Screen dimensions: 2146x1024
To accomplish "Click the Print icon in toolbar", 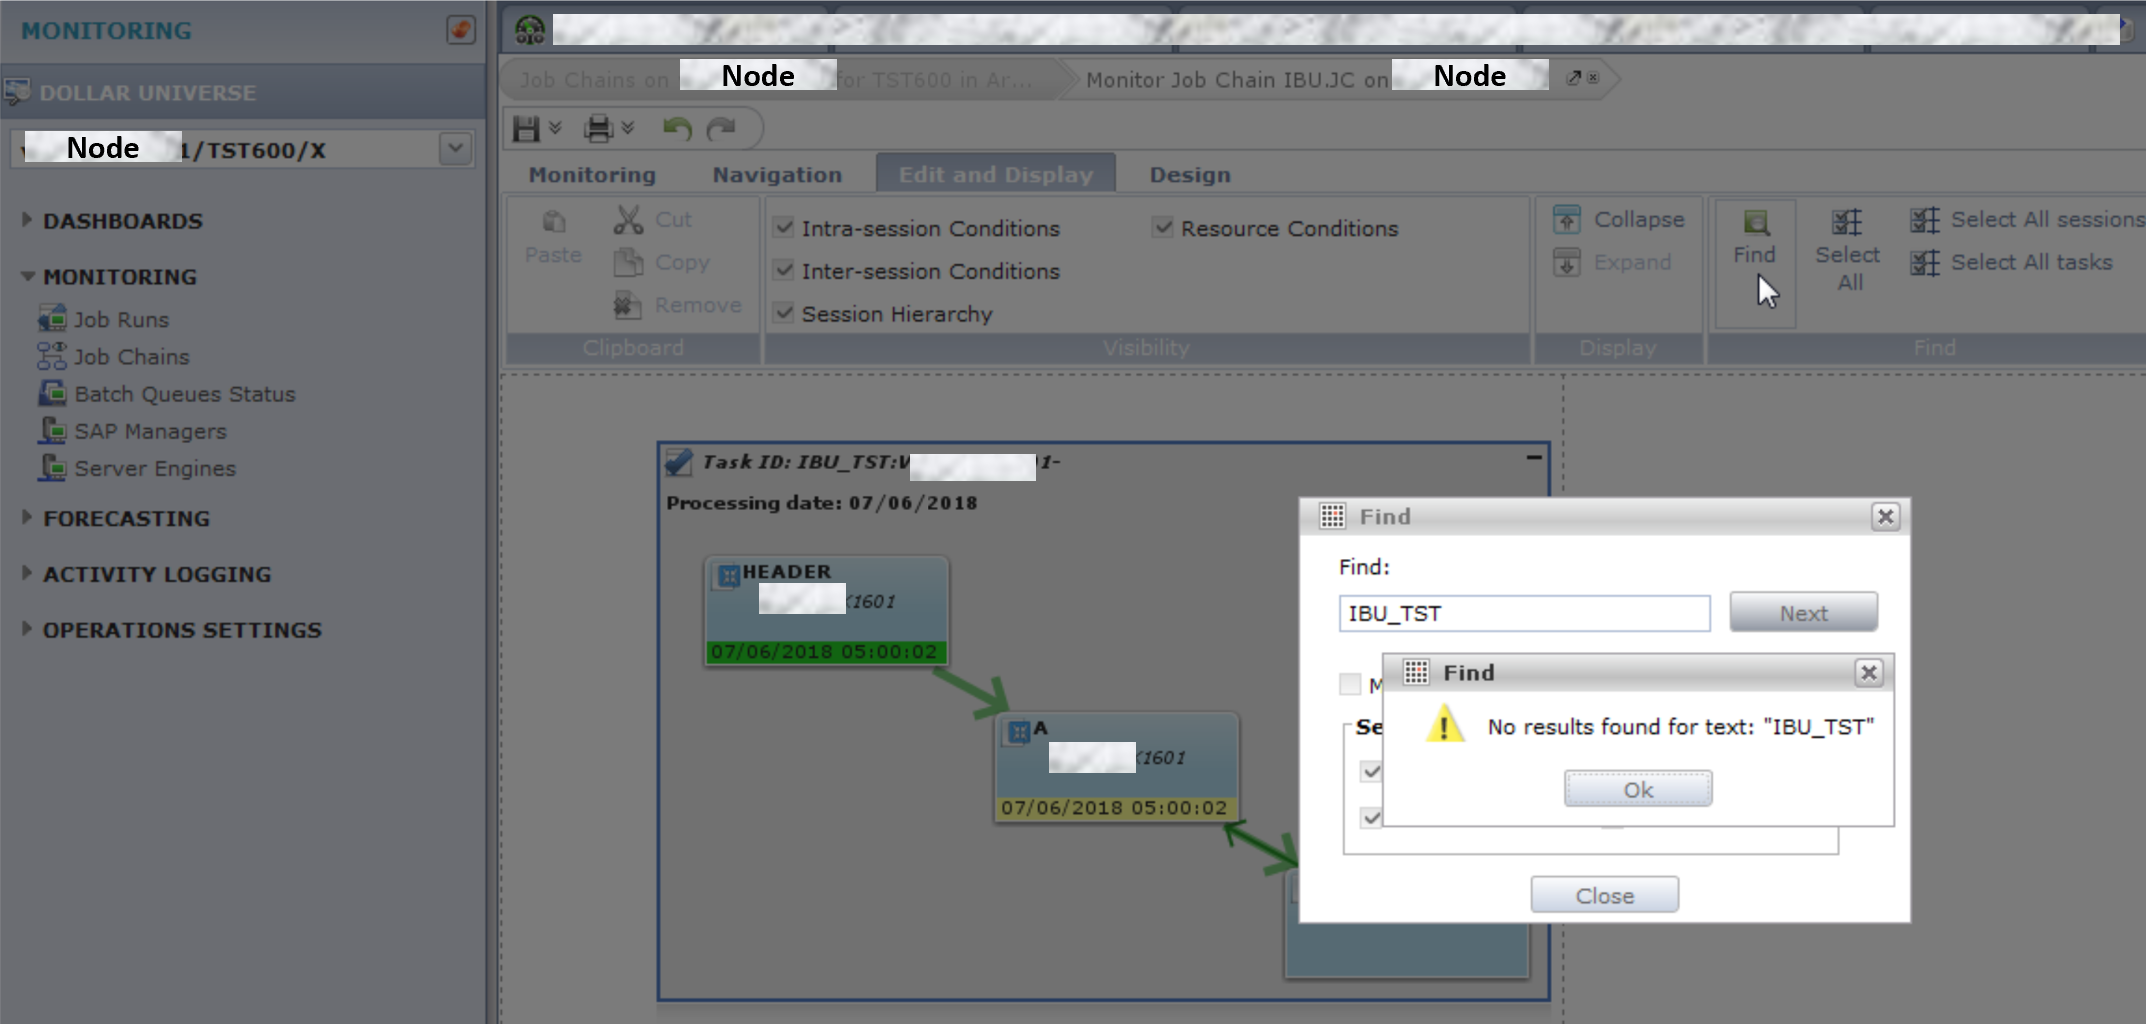I will coord(598,128).
